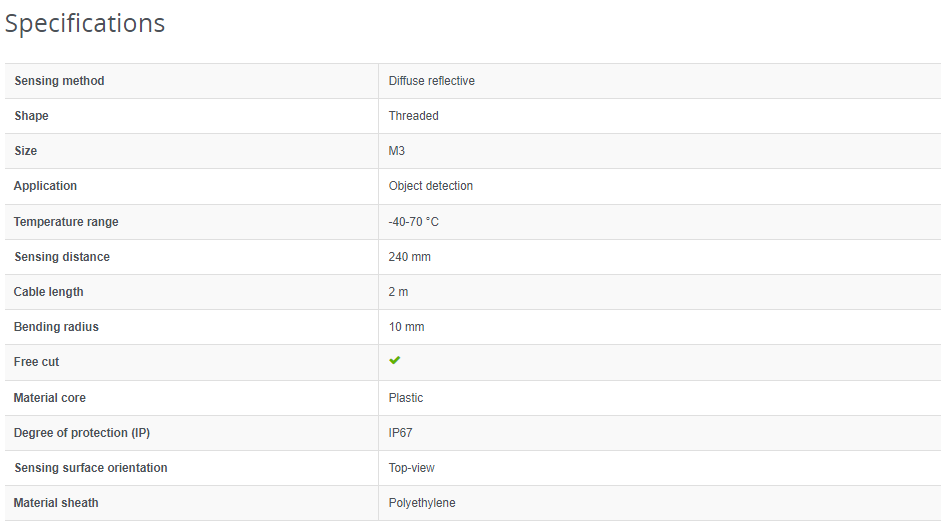951x527 pixels.
Task: Select the Sensing method label
Action: (x=59, y=81)
